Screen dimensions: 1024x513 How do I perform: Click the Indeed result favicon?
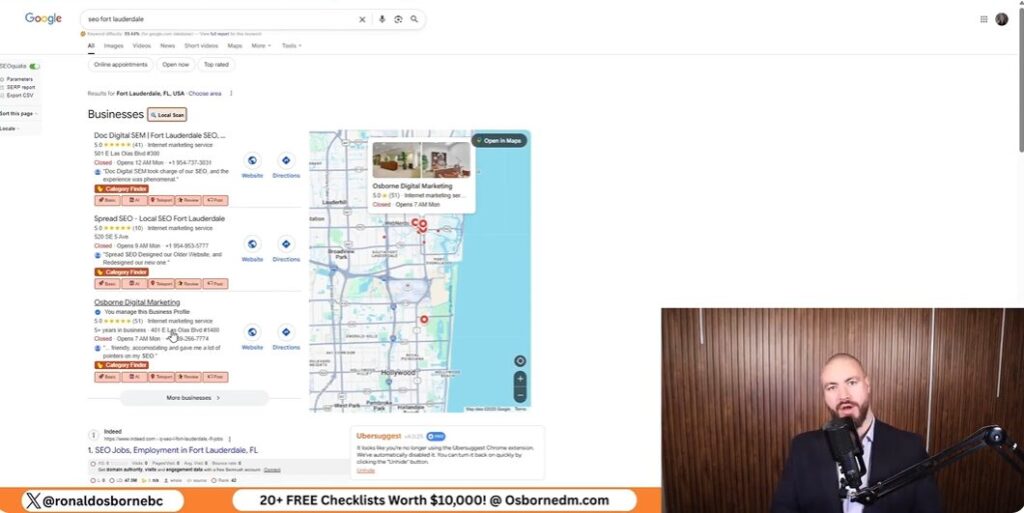tap(93, 435)
